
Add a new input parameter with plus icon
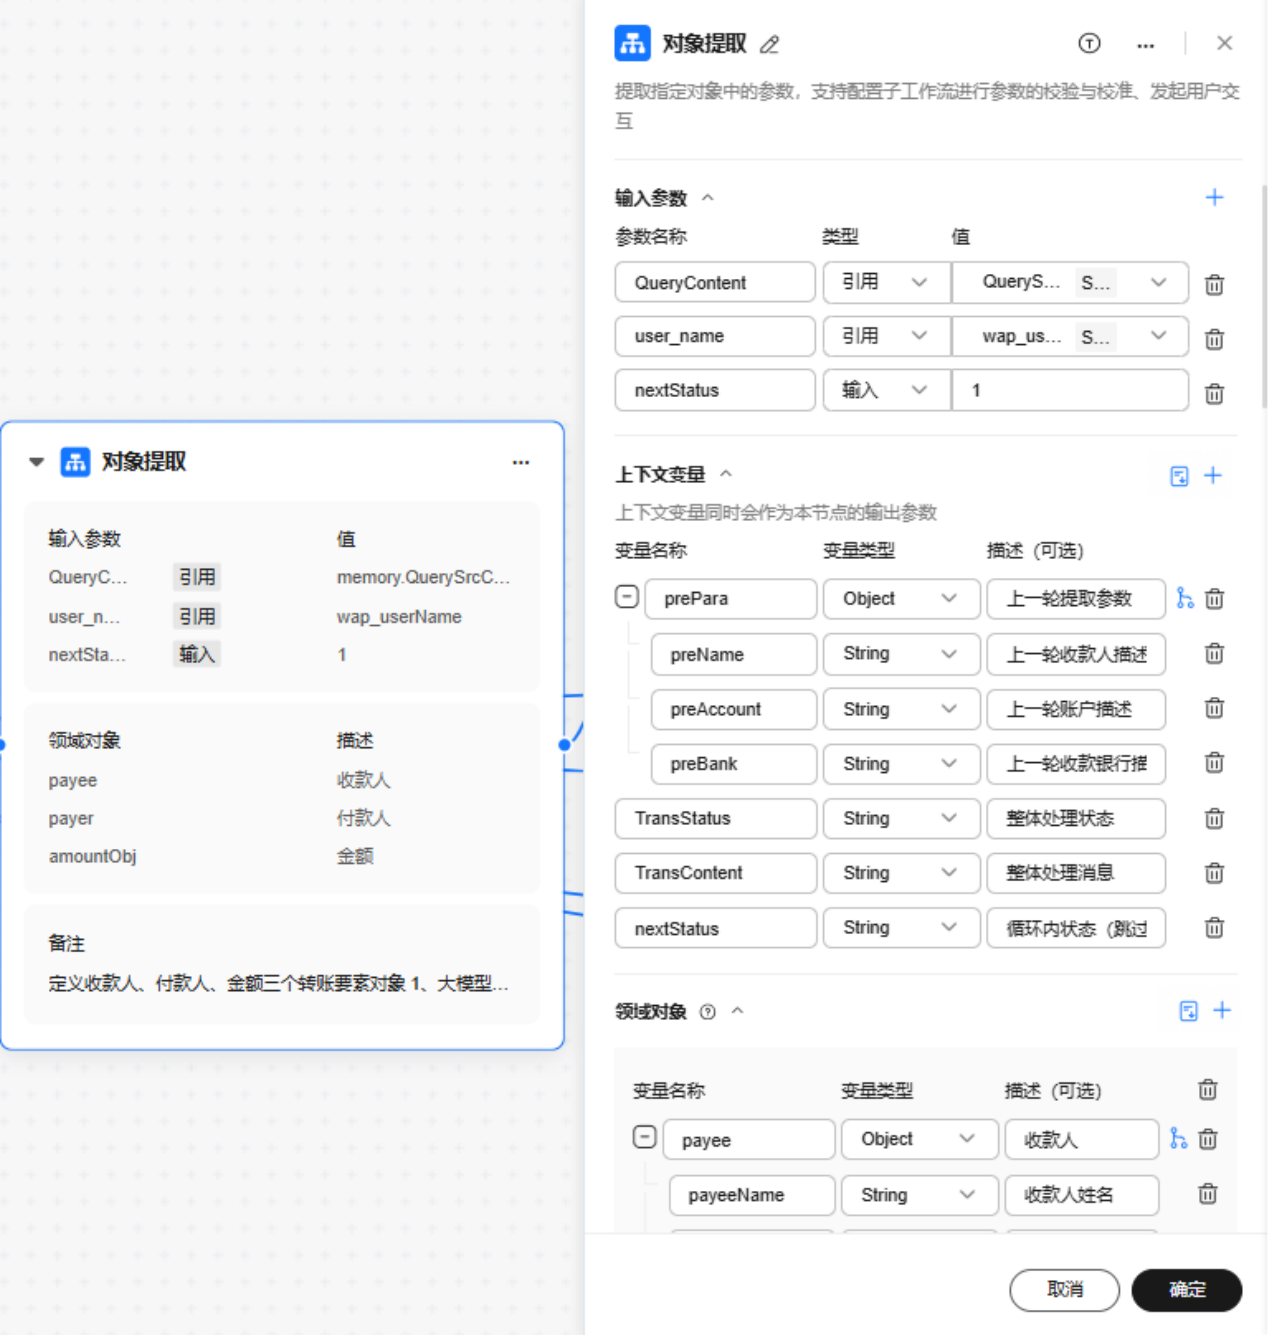1214,197
